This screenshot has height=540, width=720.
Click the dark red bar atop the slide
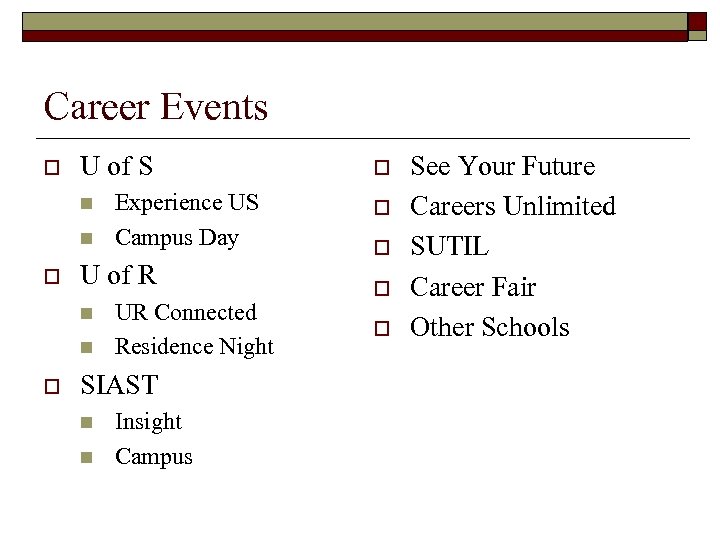[355, 35]
